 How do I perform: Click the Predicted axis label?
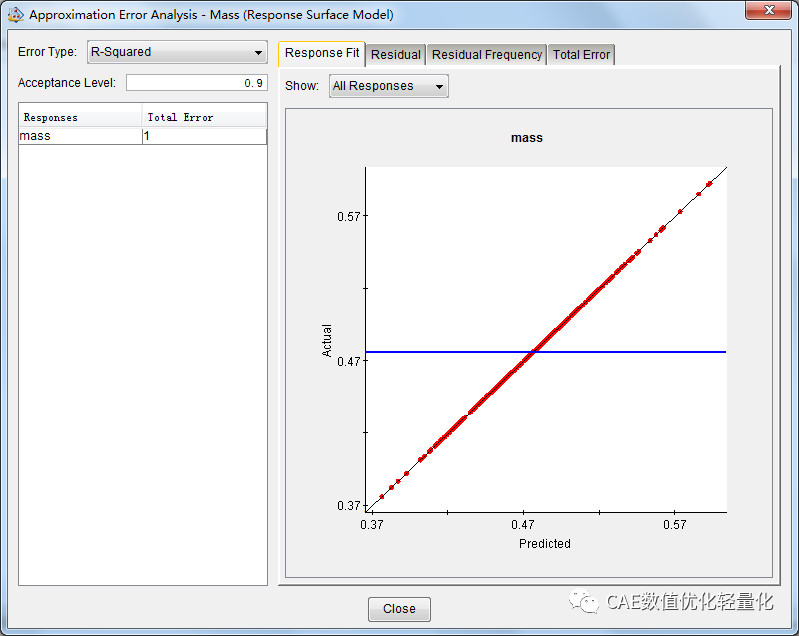pyautogui.click(x=545, y=544)
